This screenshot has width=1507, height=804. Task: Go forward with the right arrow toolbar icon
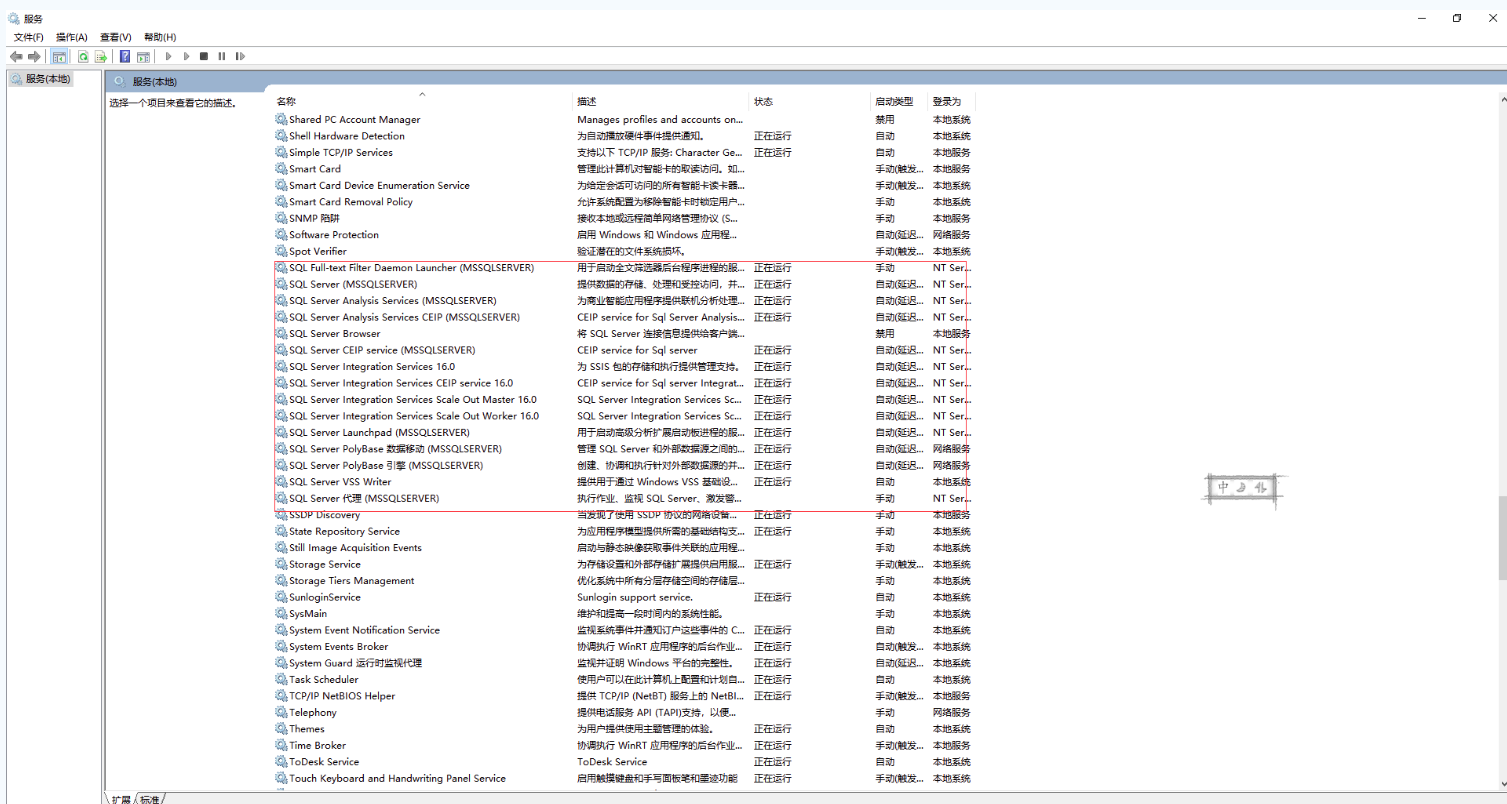[x=34, y=57]
